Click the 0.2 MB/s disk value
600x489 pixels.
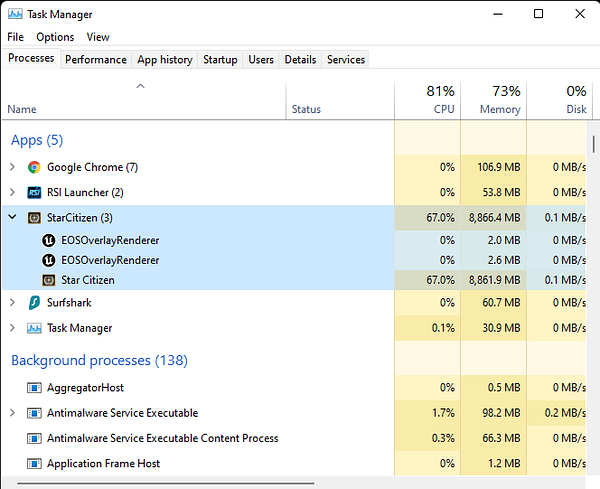pyautogui.click(x=565, y=413)
